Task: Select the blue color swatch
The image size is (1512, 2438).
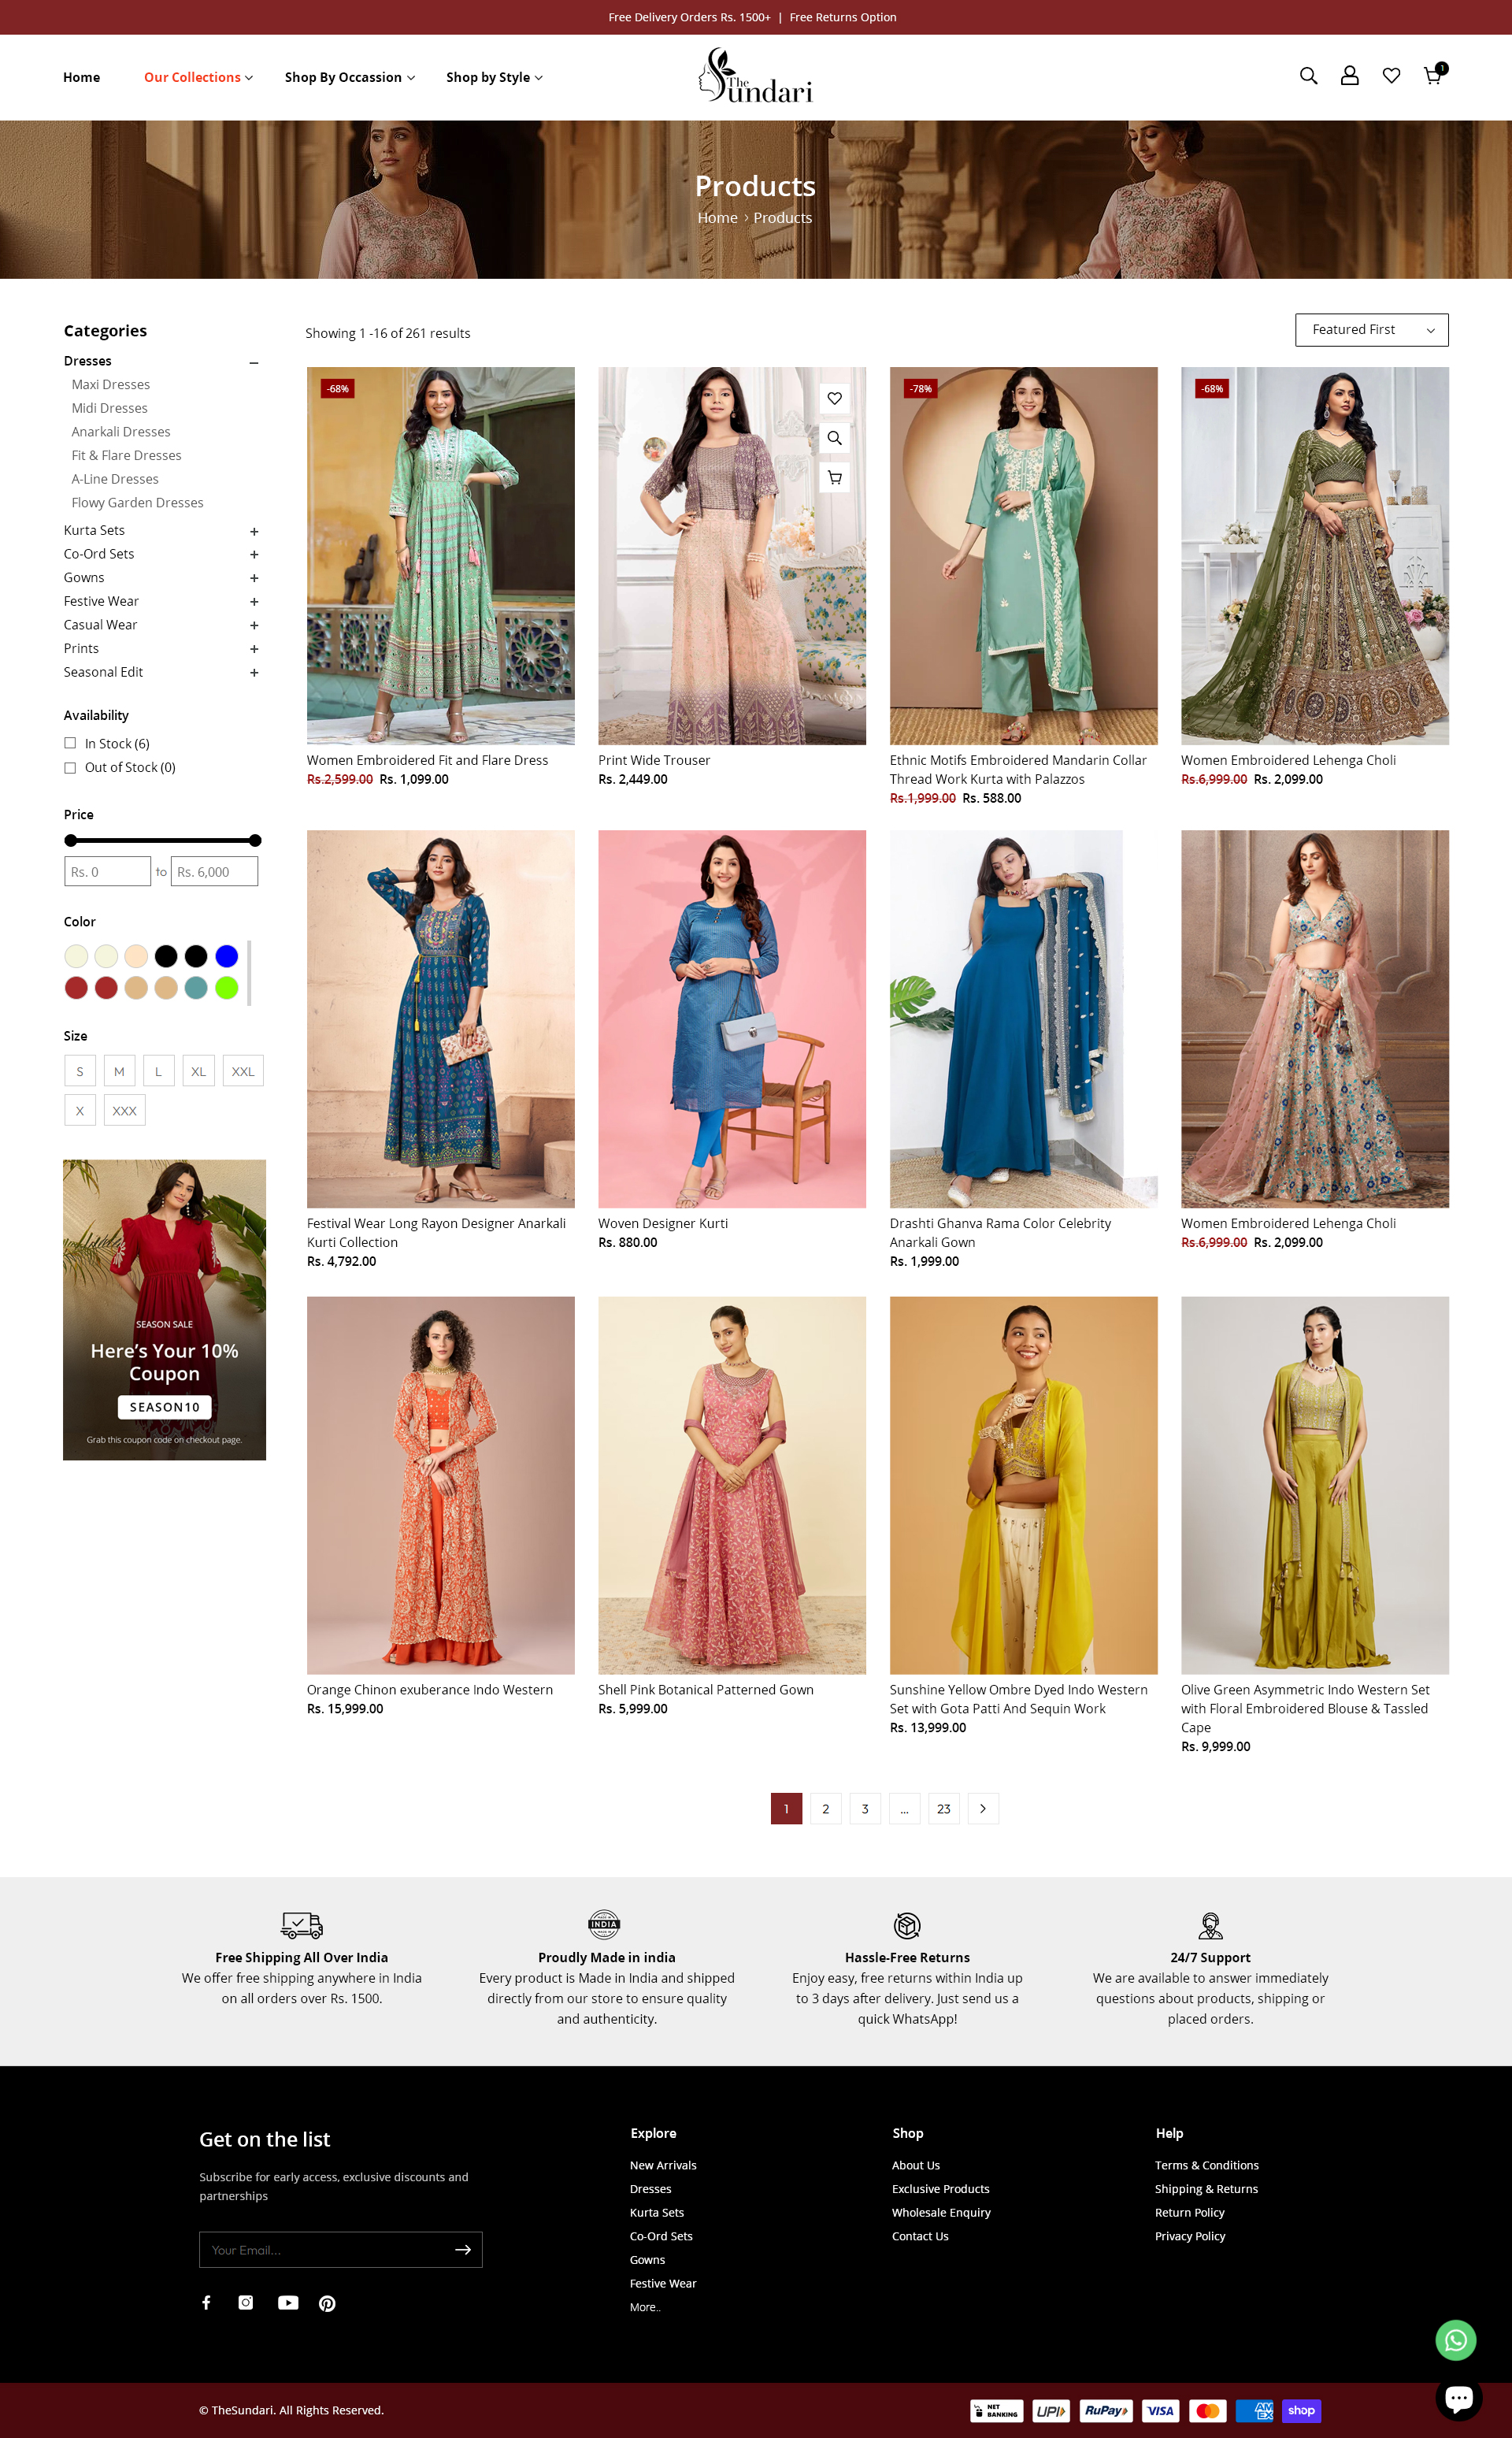Action: [x=227, y=956]
